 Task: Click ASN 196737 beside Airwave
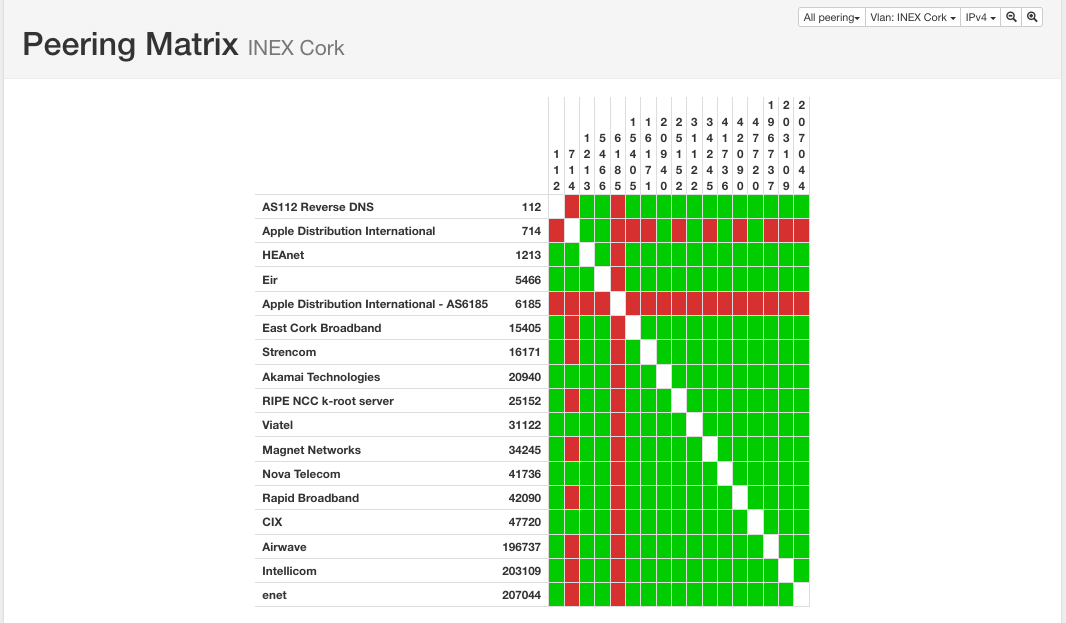pos(521,547)
